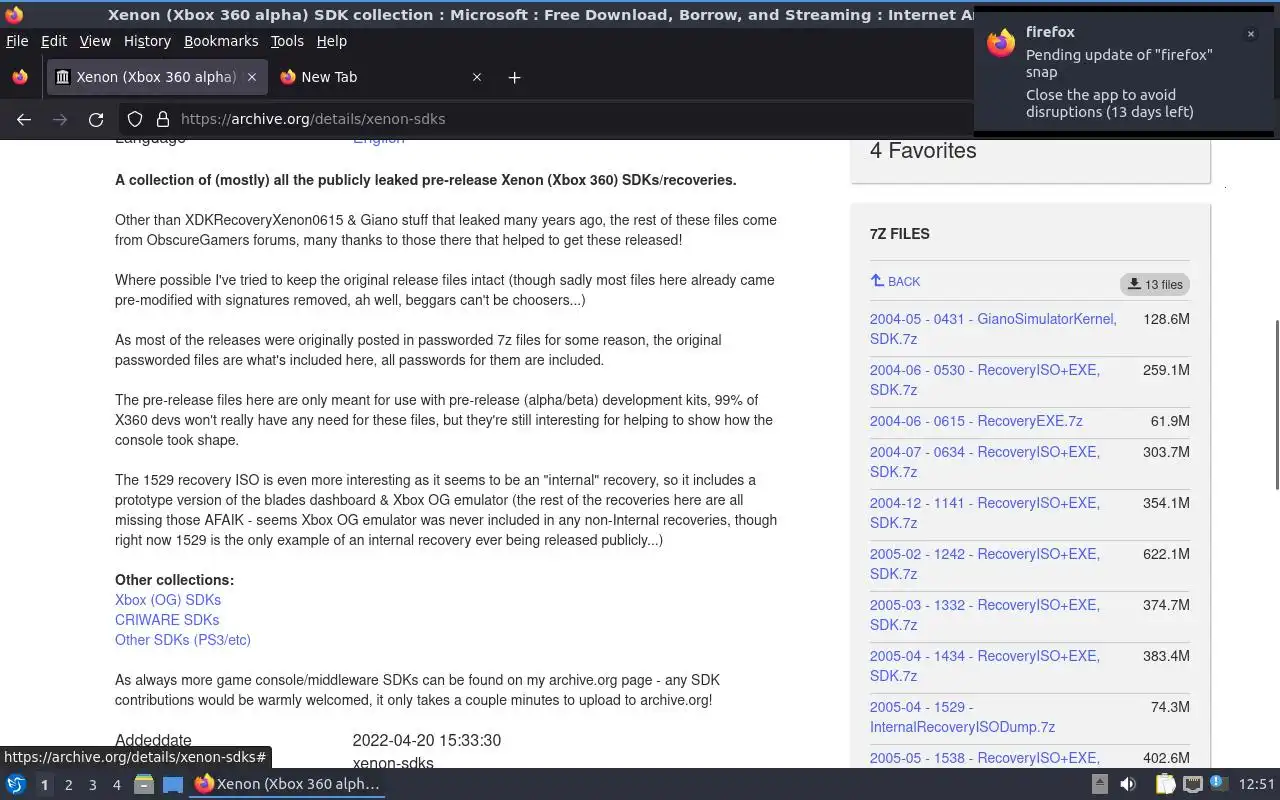Viewport: 1280px width, 800px height.
Task: Open the Xbox (OG) SDKs collection link
Action: tap(168, 600)
